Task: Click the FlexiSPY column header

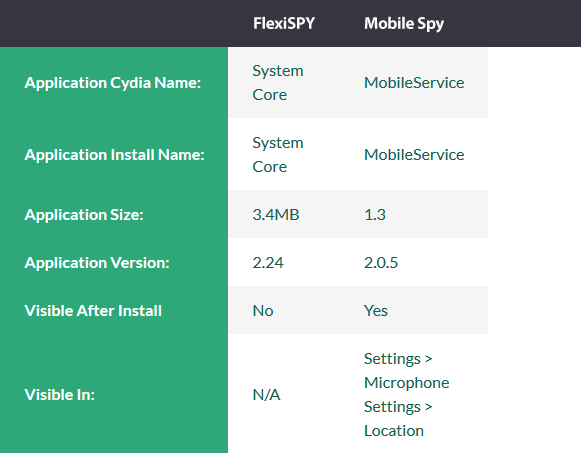Action: 284,23
